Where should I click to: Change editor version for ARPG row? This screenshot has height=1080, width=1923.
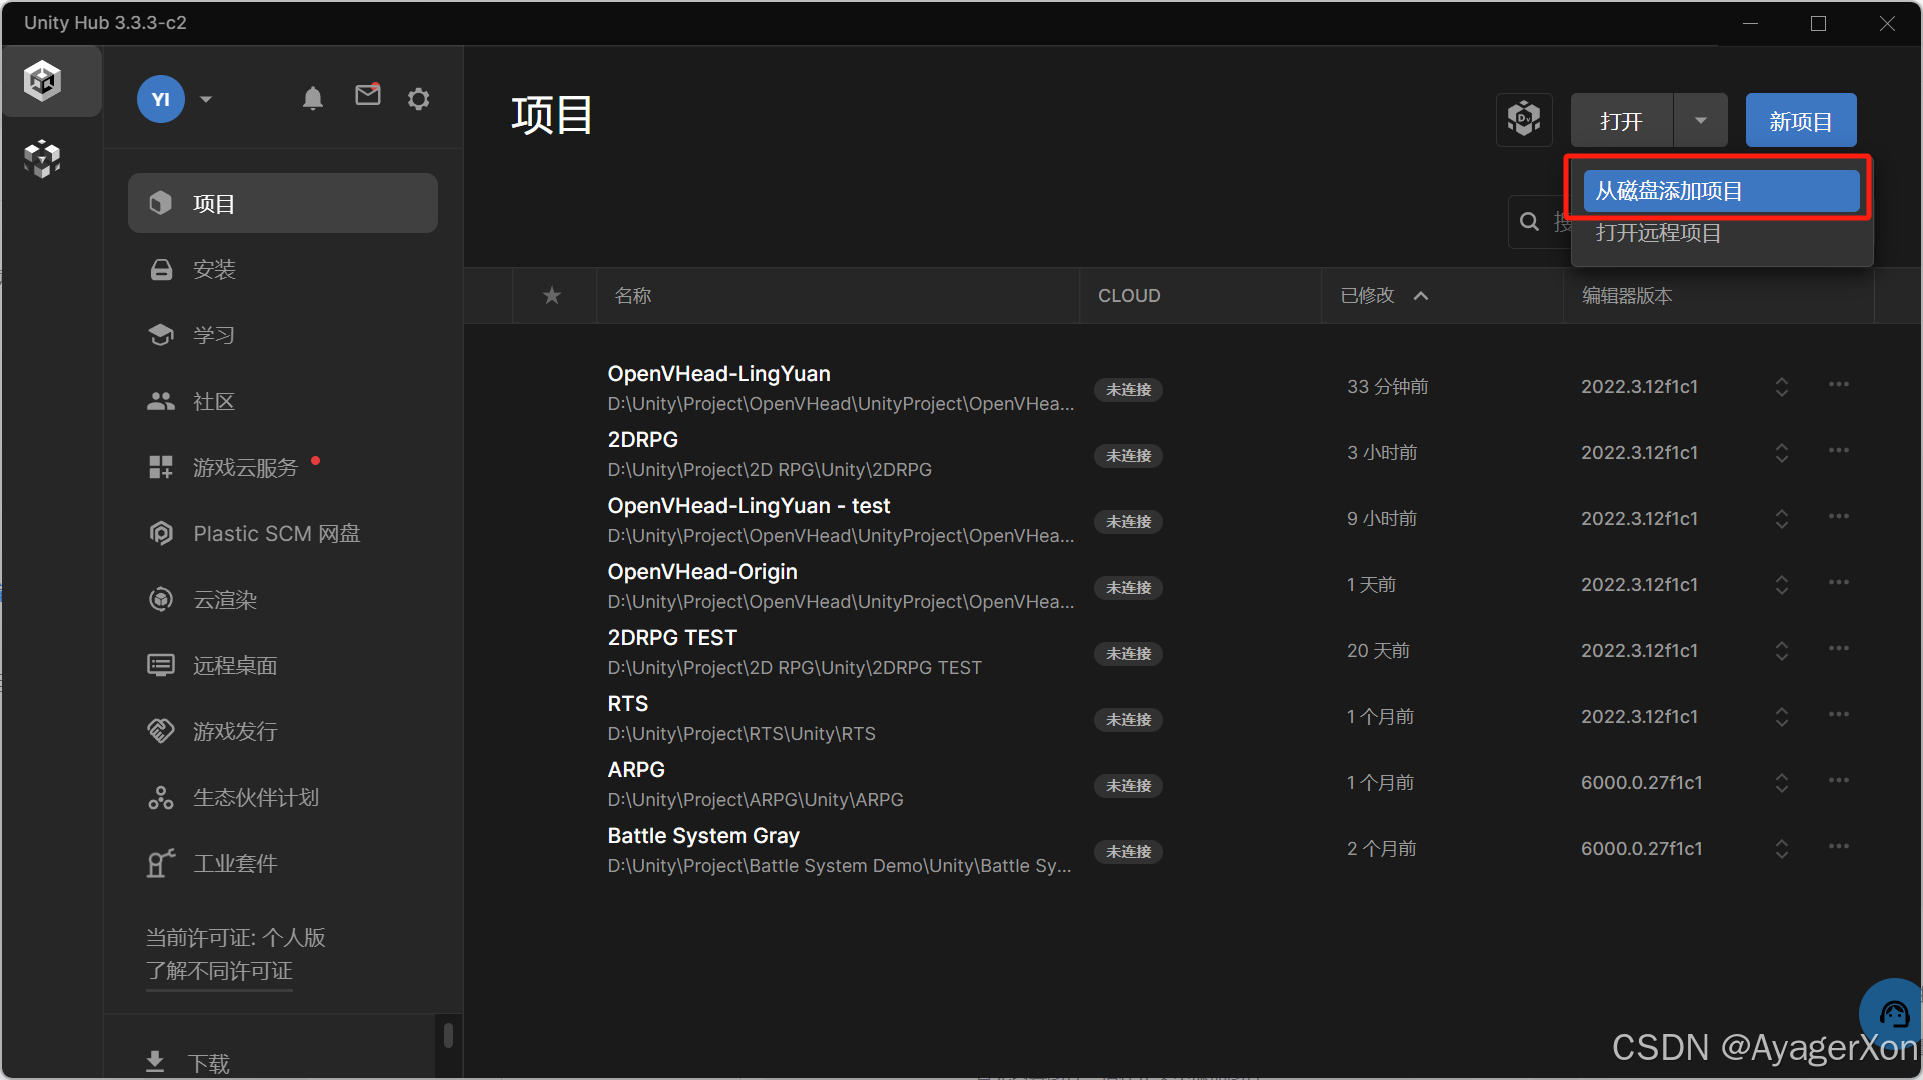point(1782,783)
